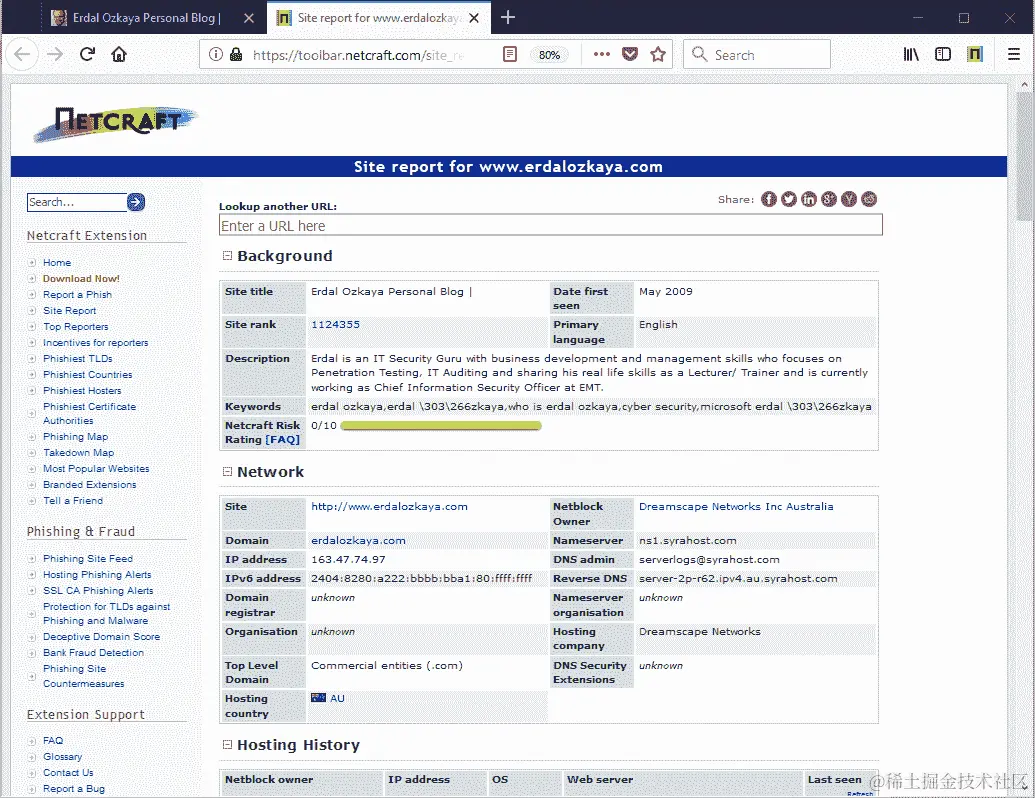Save page to Pocket
The image size is (1035, 798).
coord(630,54)
